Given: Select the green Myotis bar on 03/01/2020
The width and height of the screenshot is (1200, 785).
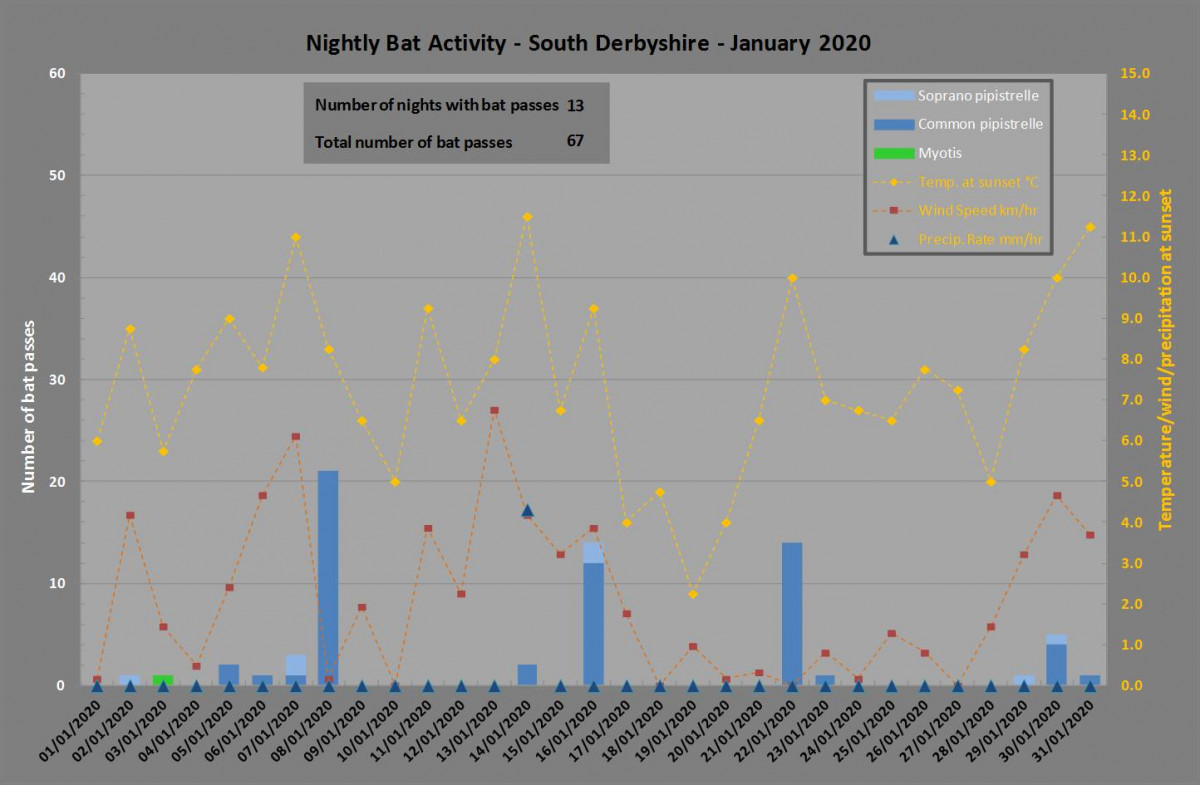Looking at the screenshot, I should tap(163, 681).
